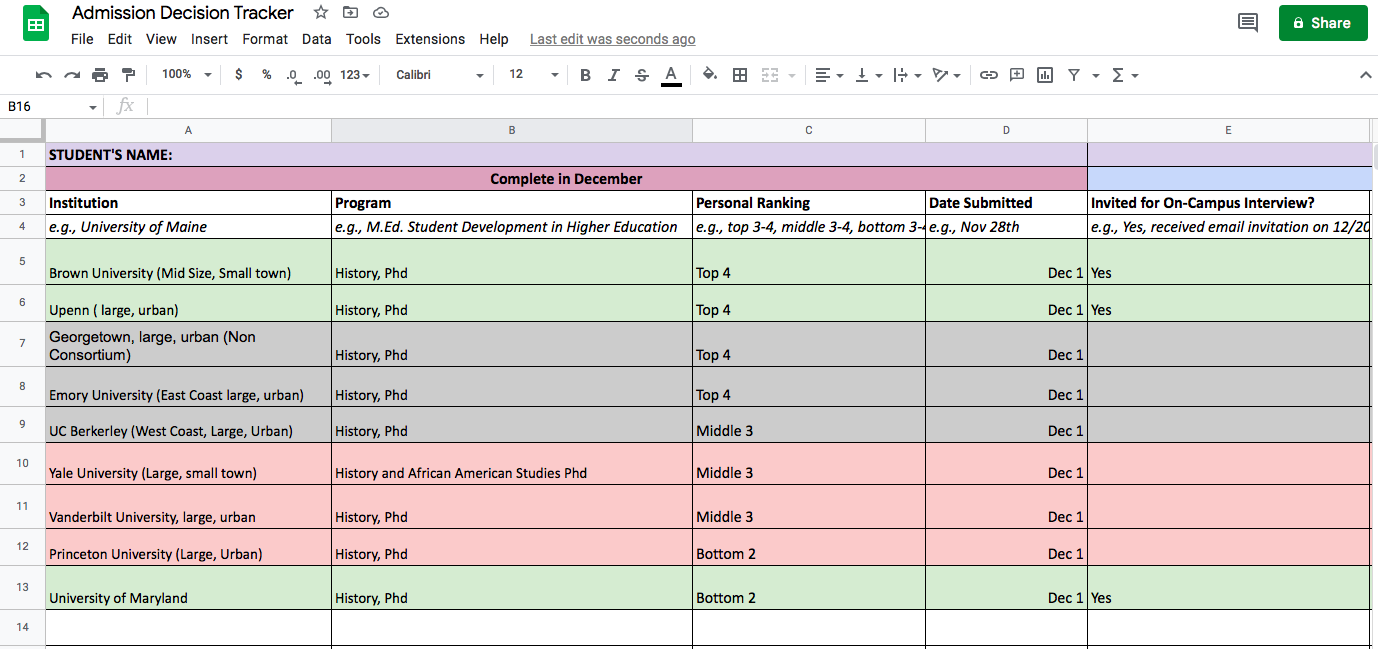Open the Extensions menu
The height and width of the screenshot is (649, 1378).
(x=430, y=39)
